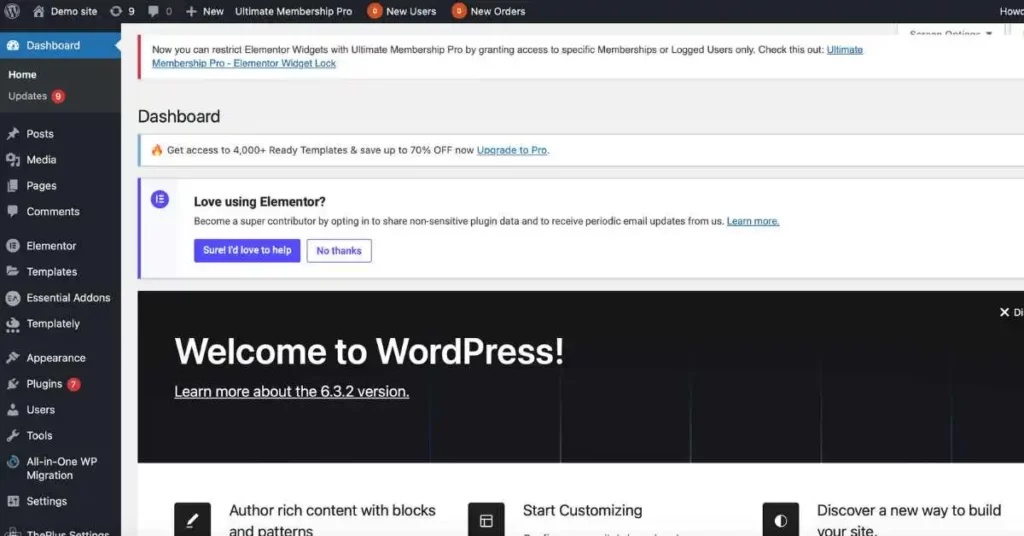Open Ultimate Membership Pro in admin bar
The image size is (1024, 536).
(x=293, y=11)
